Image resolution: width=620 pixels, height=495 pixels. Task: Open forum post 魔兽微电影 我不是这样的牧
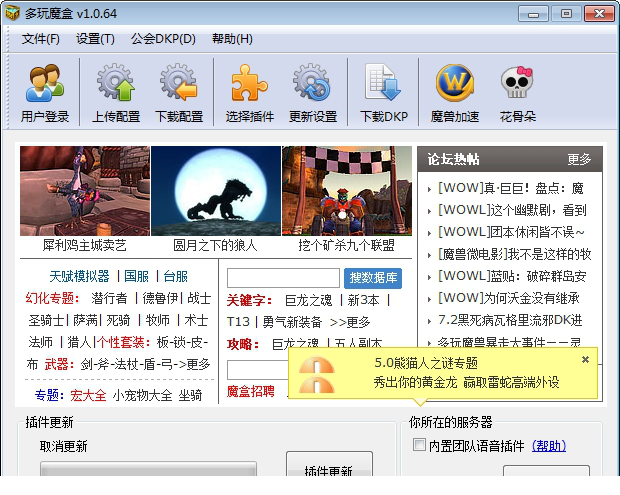[514, 254]
